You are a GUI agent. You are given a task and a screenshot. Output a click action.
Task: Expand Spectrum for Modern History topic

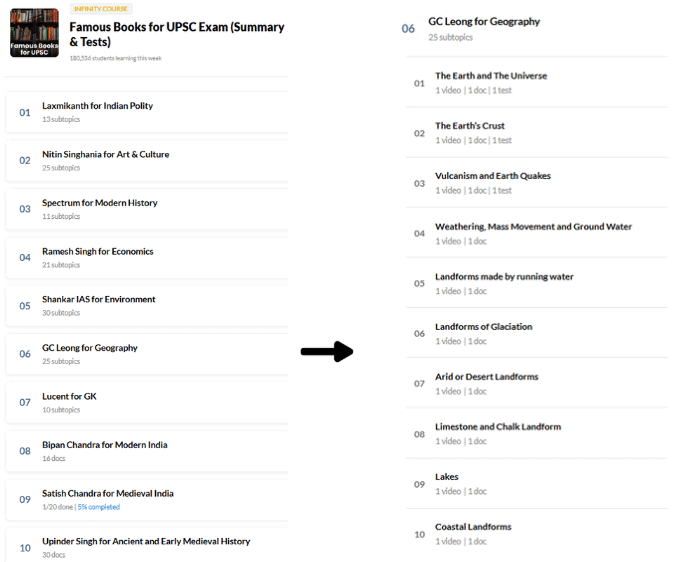click(147, 209)
